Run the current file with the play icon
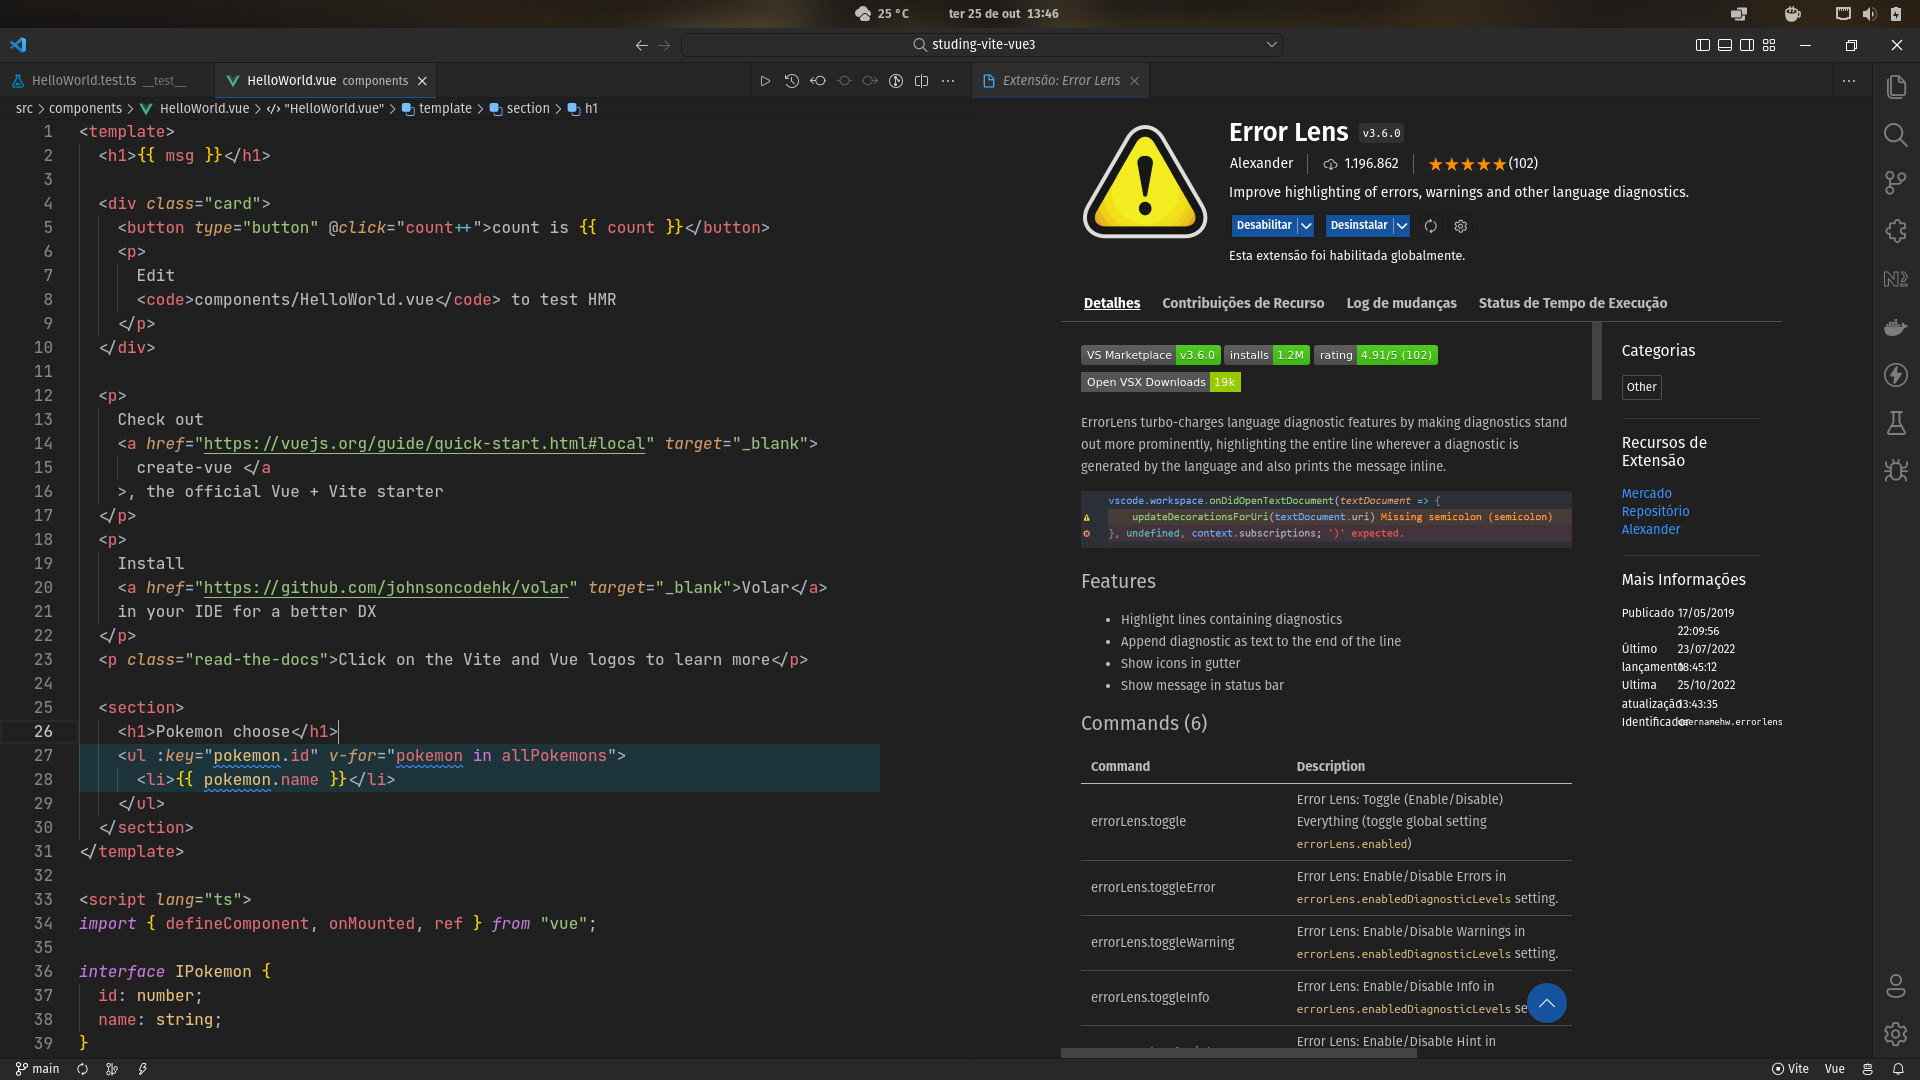 pyautogui.click(x=765, y=80)
